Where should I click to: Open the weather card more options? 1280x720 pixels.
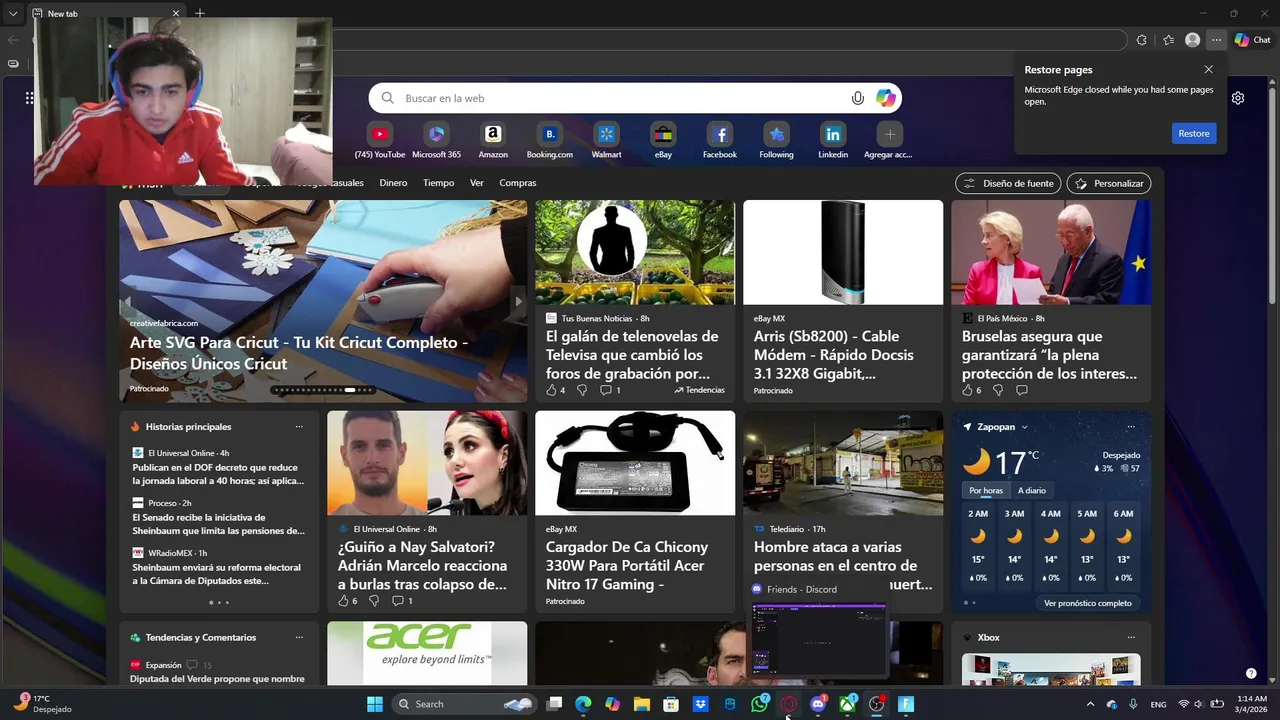coord(1131,427)
